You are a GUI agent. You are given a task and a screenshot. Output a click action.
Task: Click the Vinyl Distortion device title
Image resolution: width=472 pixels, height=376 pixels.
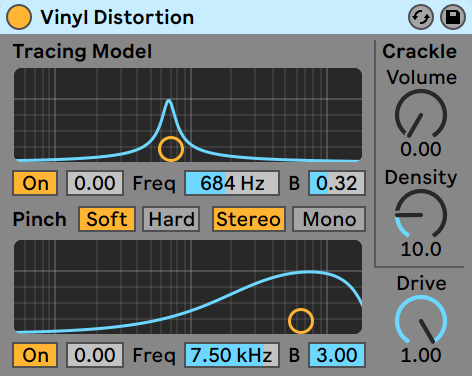(117, 17)
